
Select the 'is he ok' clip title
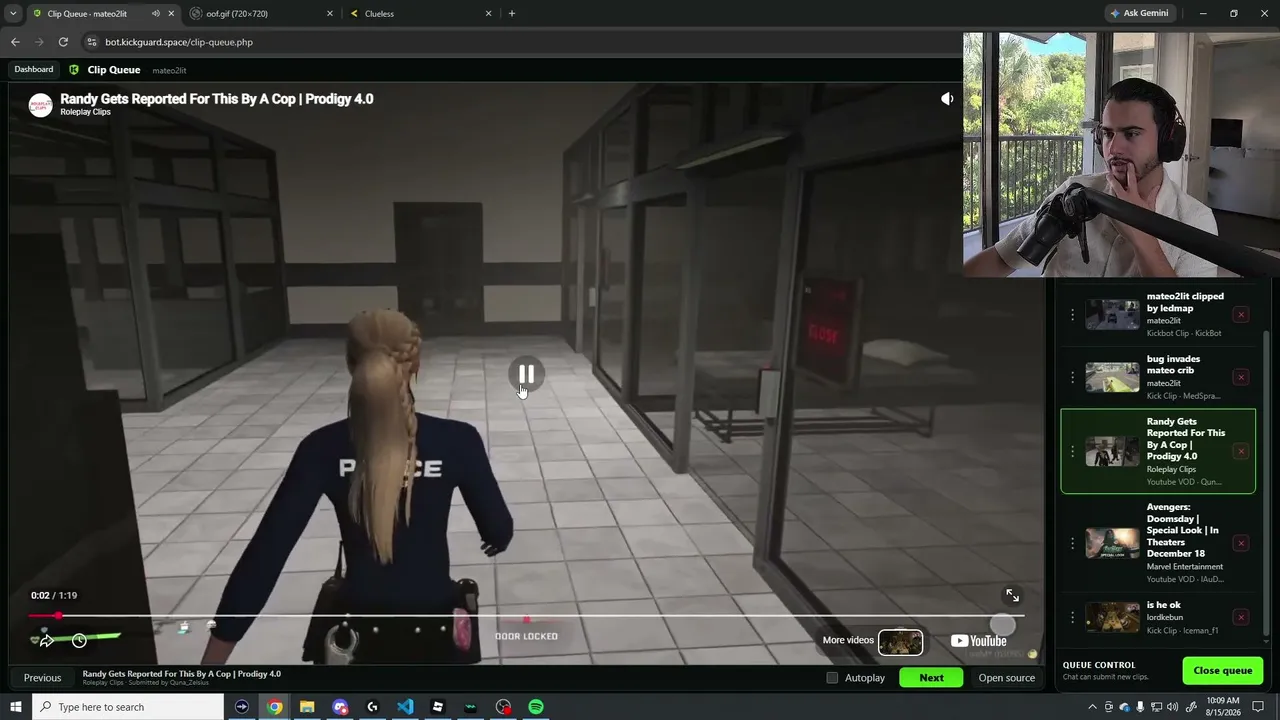1166,605
